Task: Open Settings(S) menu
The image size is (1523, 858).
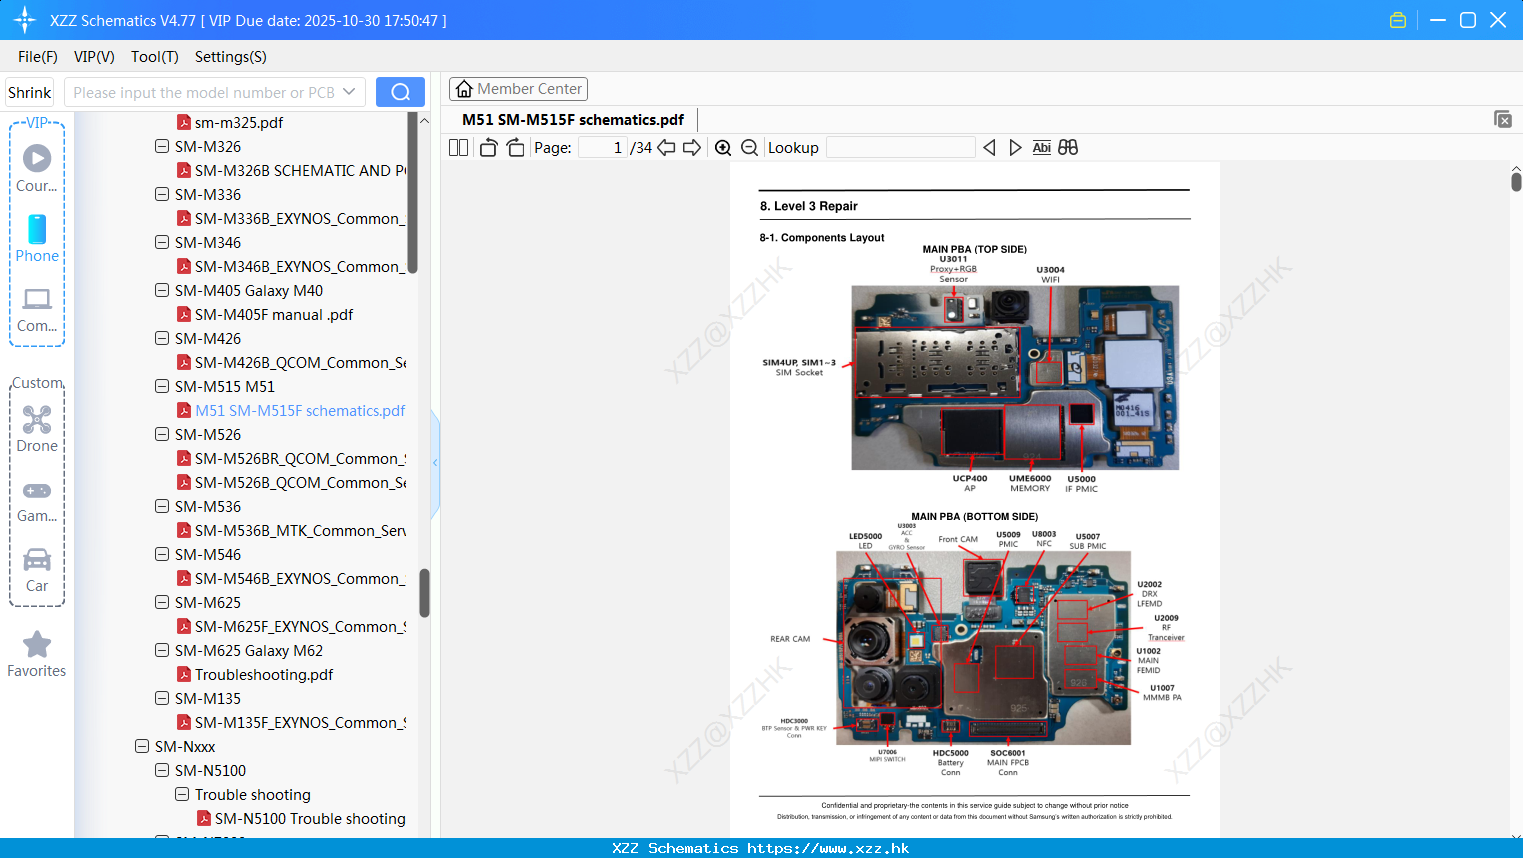Action: click(231, 57)
